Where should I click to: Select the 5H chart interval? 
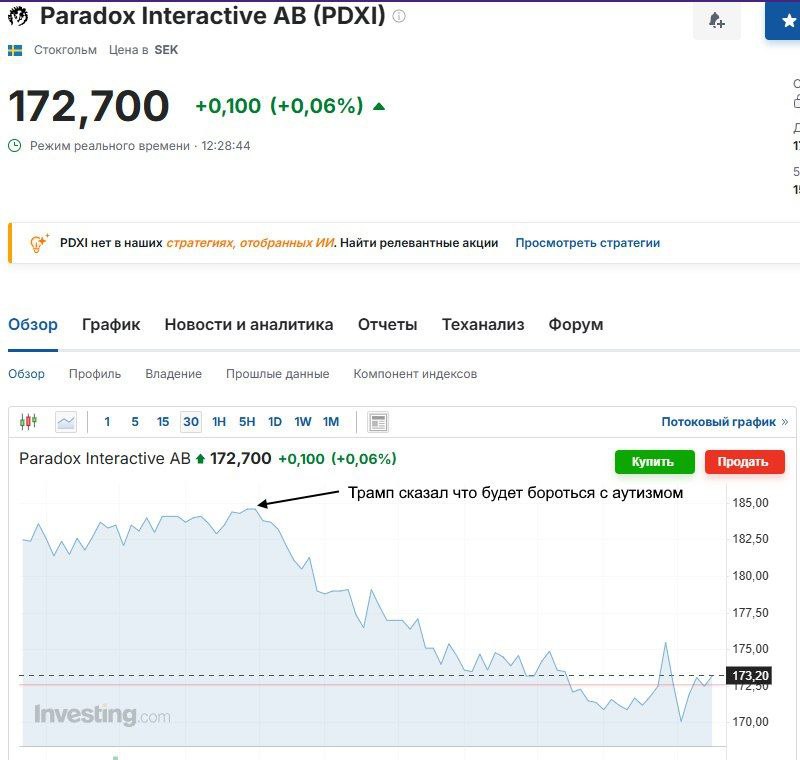247,422
